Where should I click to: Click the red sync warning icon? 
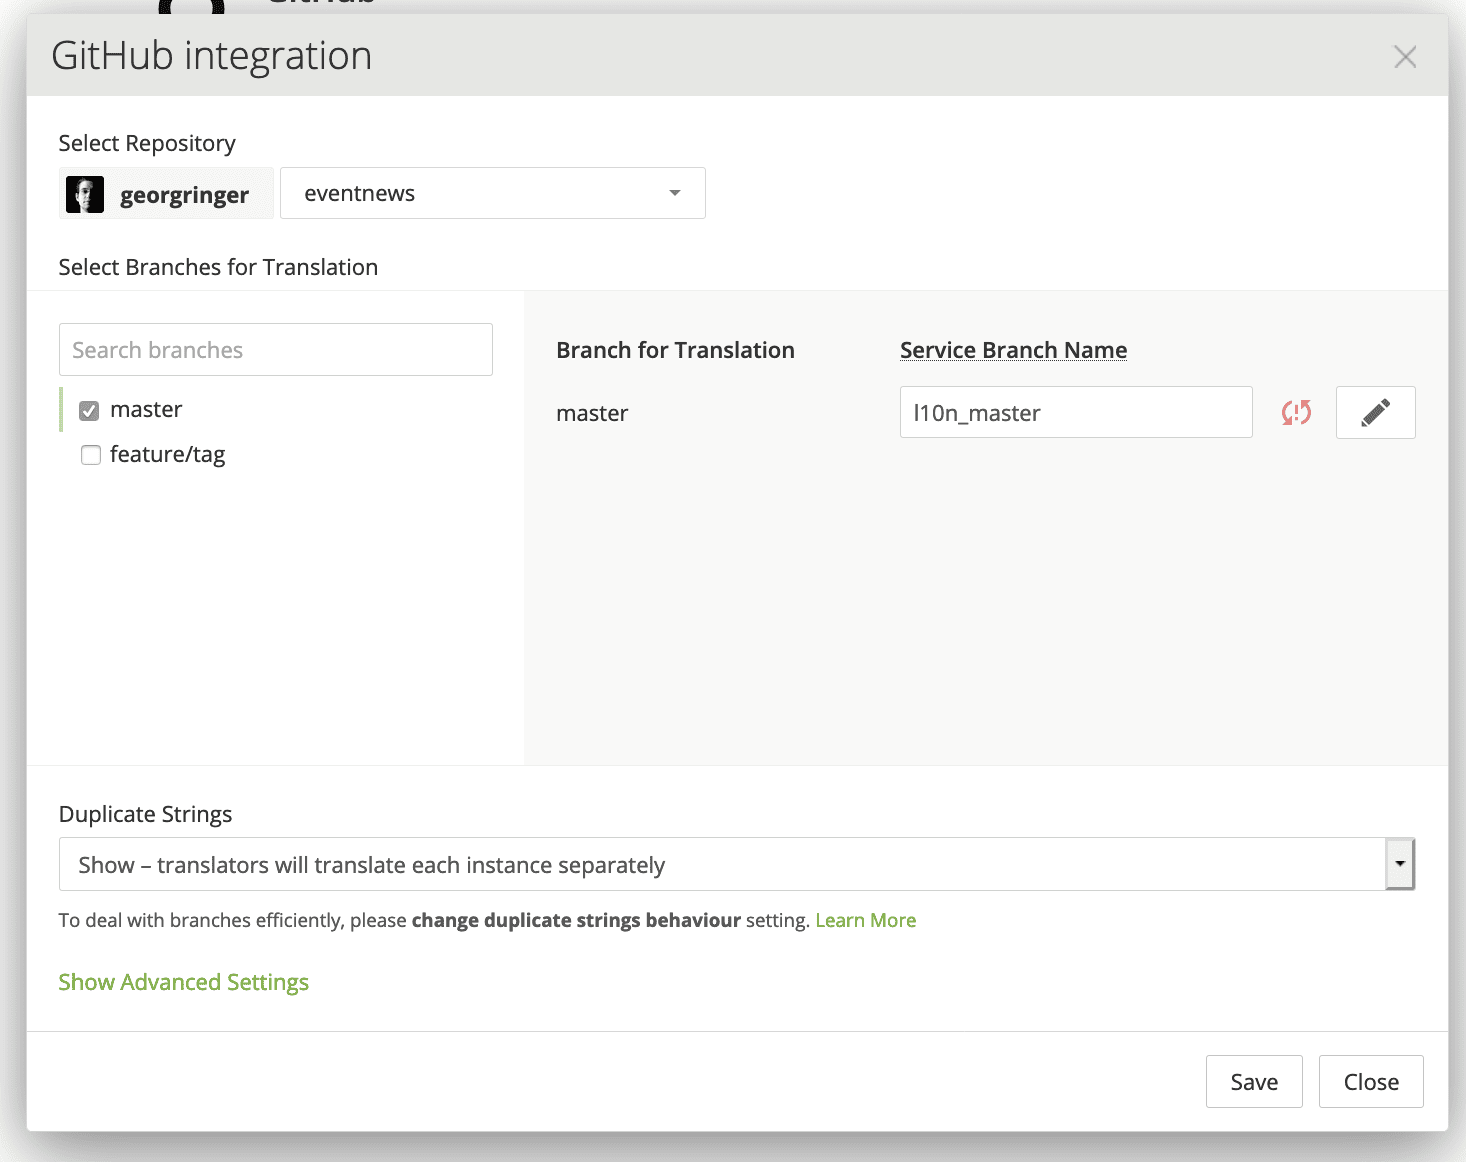coord(1296,412)
